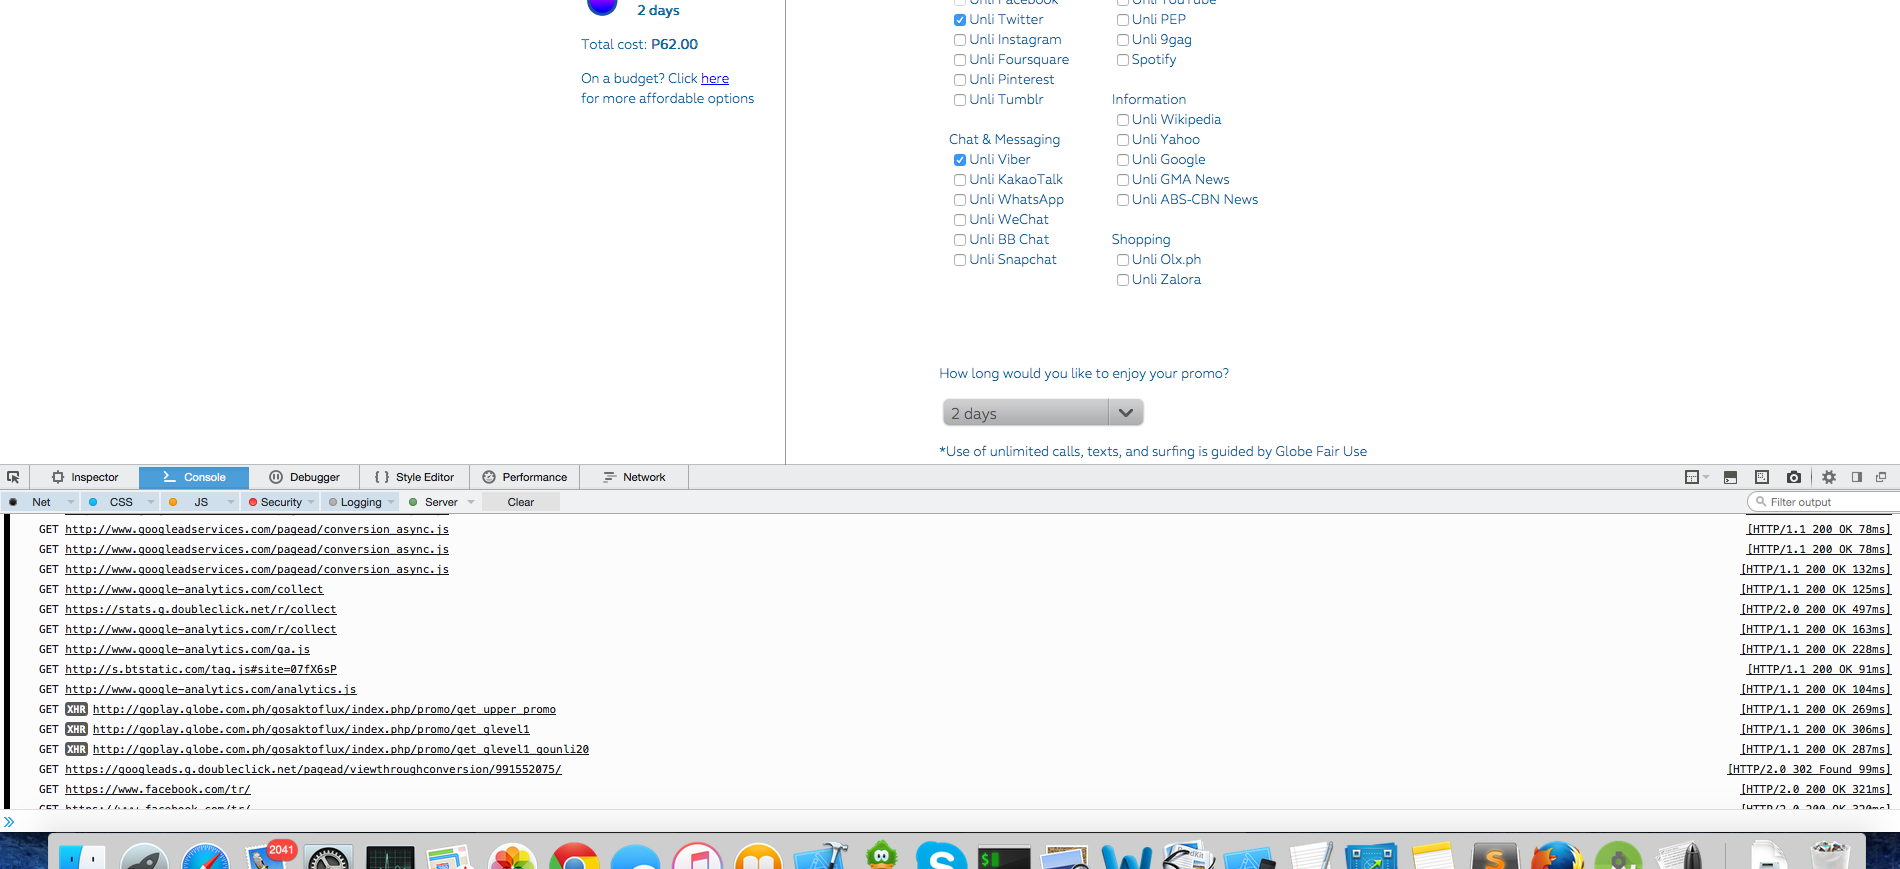The width and height of the screenshot is (1900, 869).
Task: Open Xcode from the dock
Action: pos(821,857)
